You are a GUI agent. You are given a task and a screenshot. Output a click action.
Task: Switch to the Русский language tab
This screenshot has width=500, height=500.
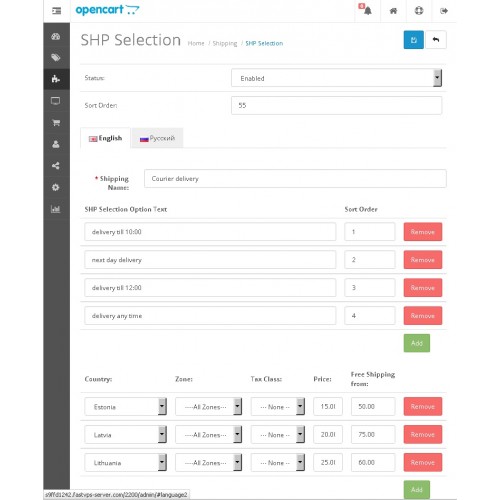tap(157, 138)
